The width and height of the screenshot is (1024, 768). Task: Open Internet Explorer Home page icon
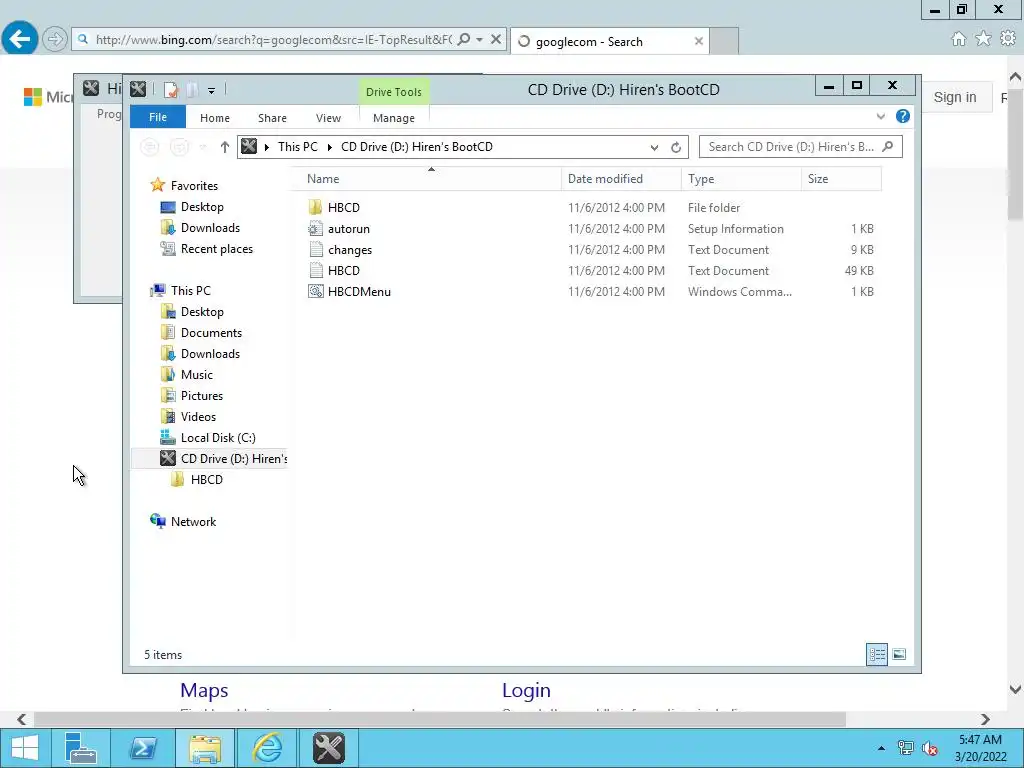[x=958, y=39]
